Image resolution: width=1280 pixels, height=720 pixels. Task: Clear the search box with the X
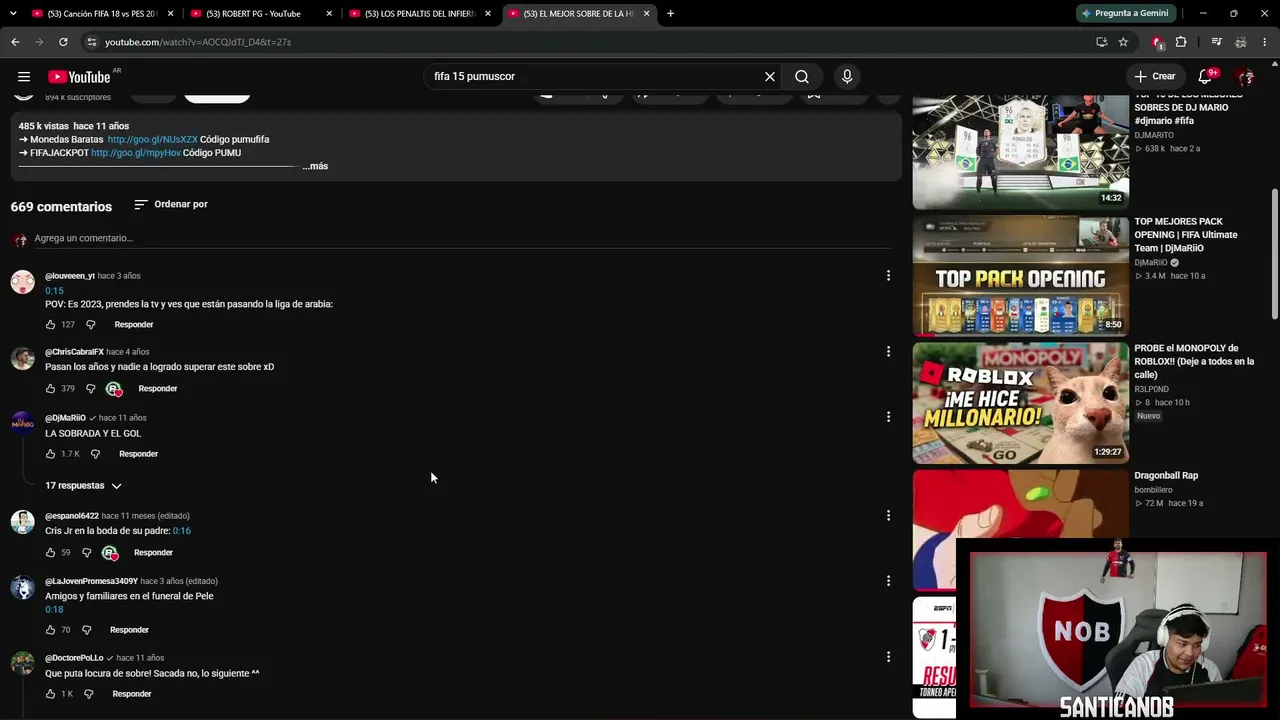770,77
